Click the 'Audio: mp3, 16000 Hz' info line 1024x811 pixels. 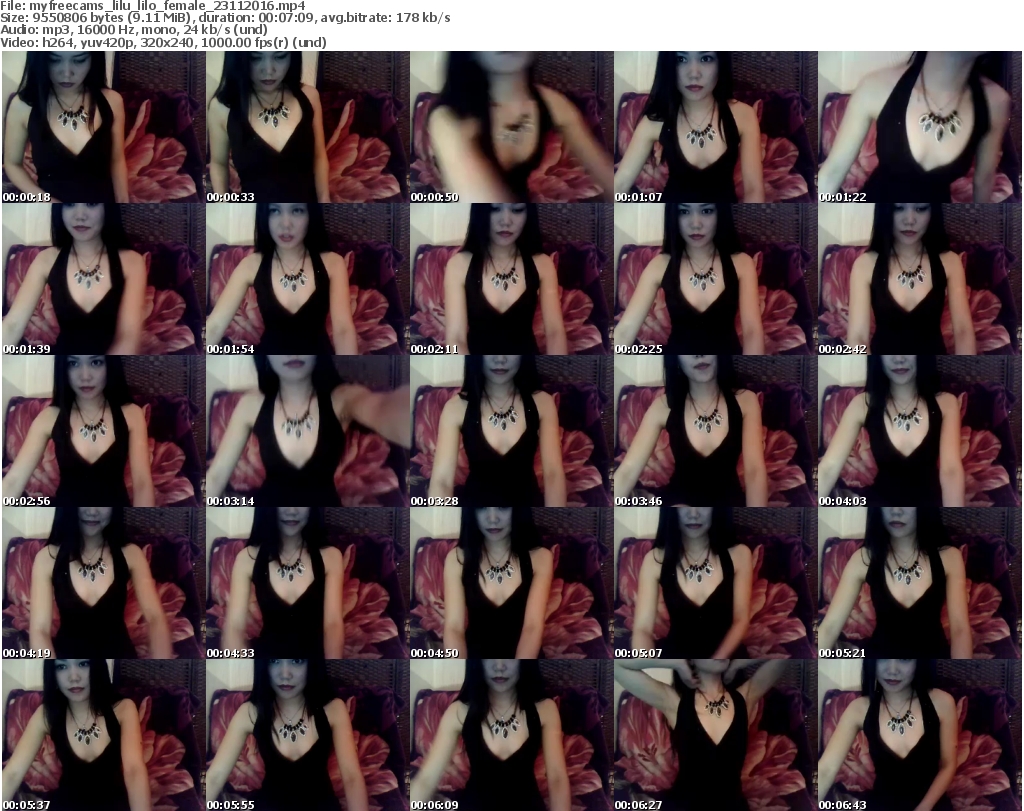click(x=134, y=30)
